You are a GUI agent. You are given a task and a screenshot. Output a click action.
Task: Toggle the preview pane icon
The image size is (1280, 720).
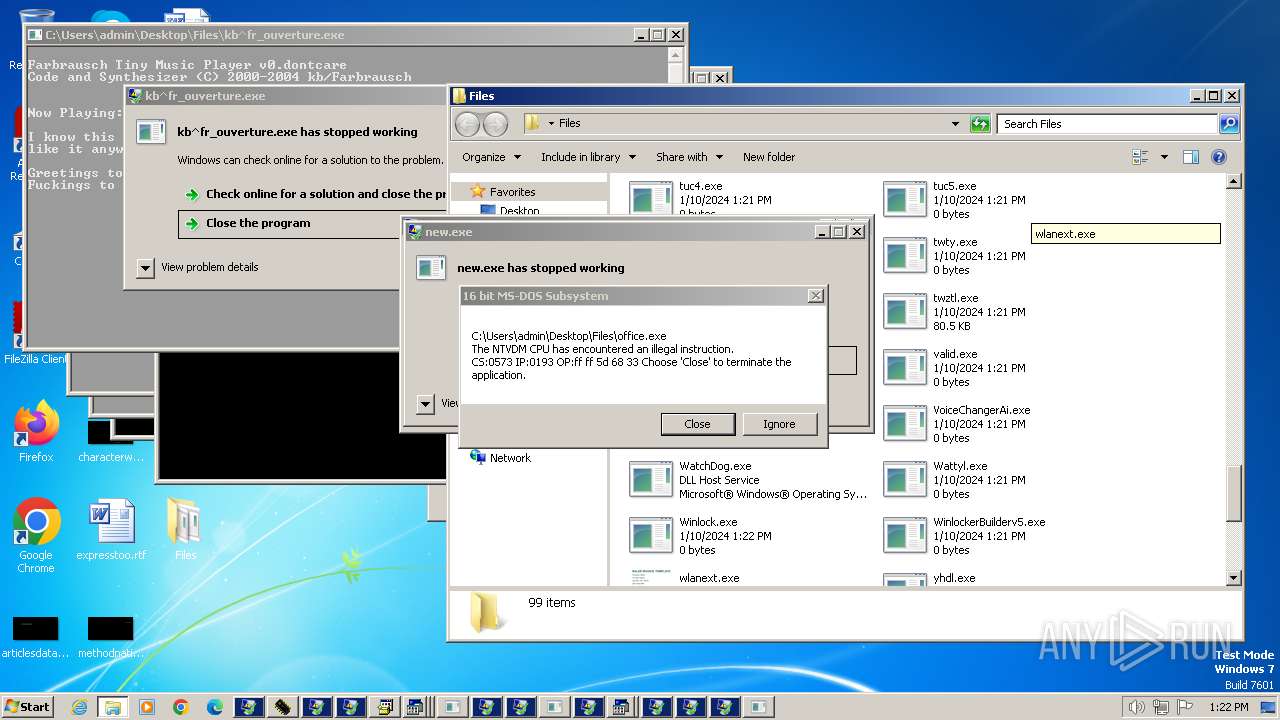click(1190, 157)
